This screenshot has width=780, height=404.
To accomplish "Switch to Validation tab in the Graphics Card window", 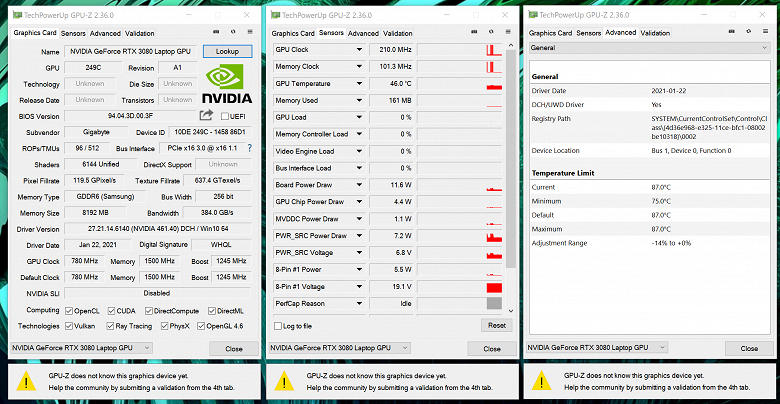I will click(x=139, y=34).
